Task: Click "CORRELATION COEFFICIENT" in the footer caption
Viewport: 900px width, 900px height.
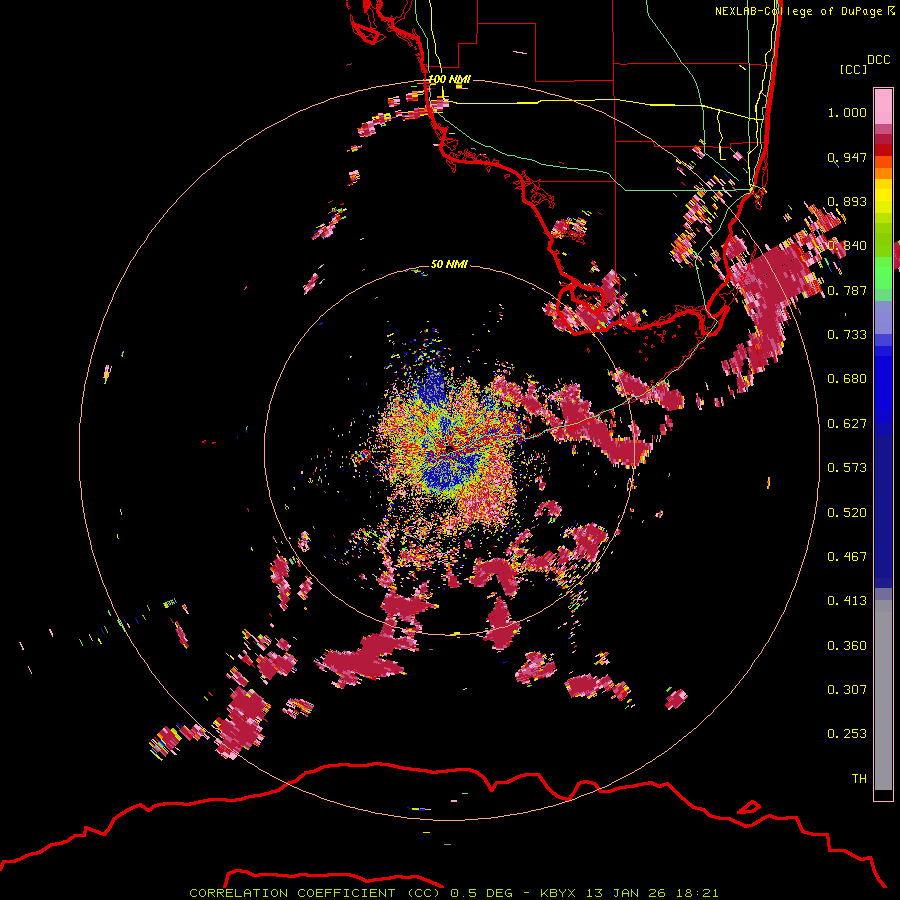Action: tap(292, 893)
